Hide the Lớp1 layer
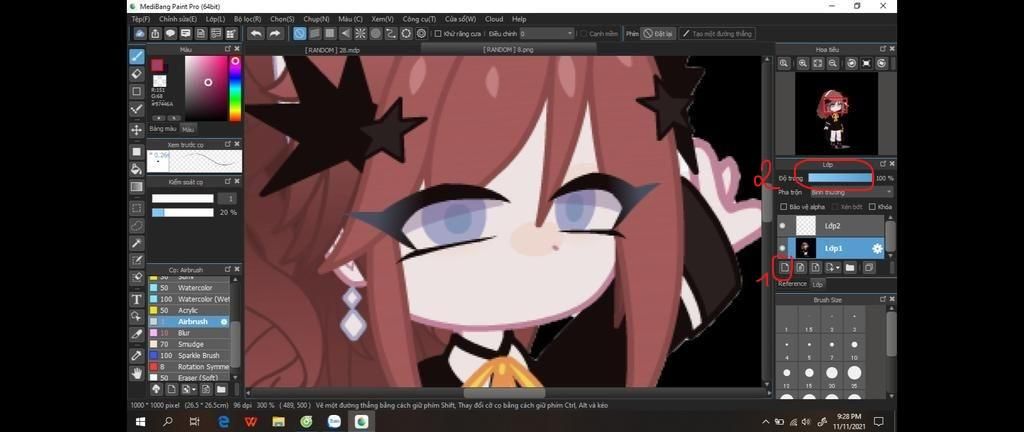The height and width of the screenshot is (432, 1024). click(782, 249)
